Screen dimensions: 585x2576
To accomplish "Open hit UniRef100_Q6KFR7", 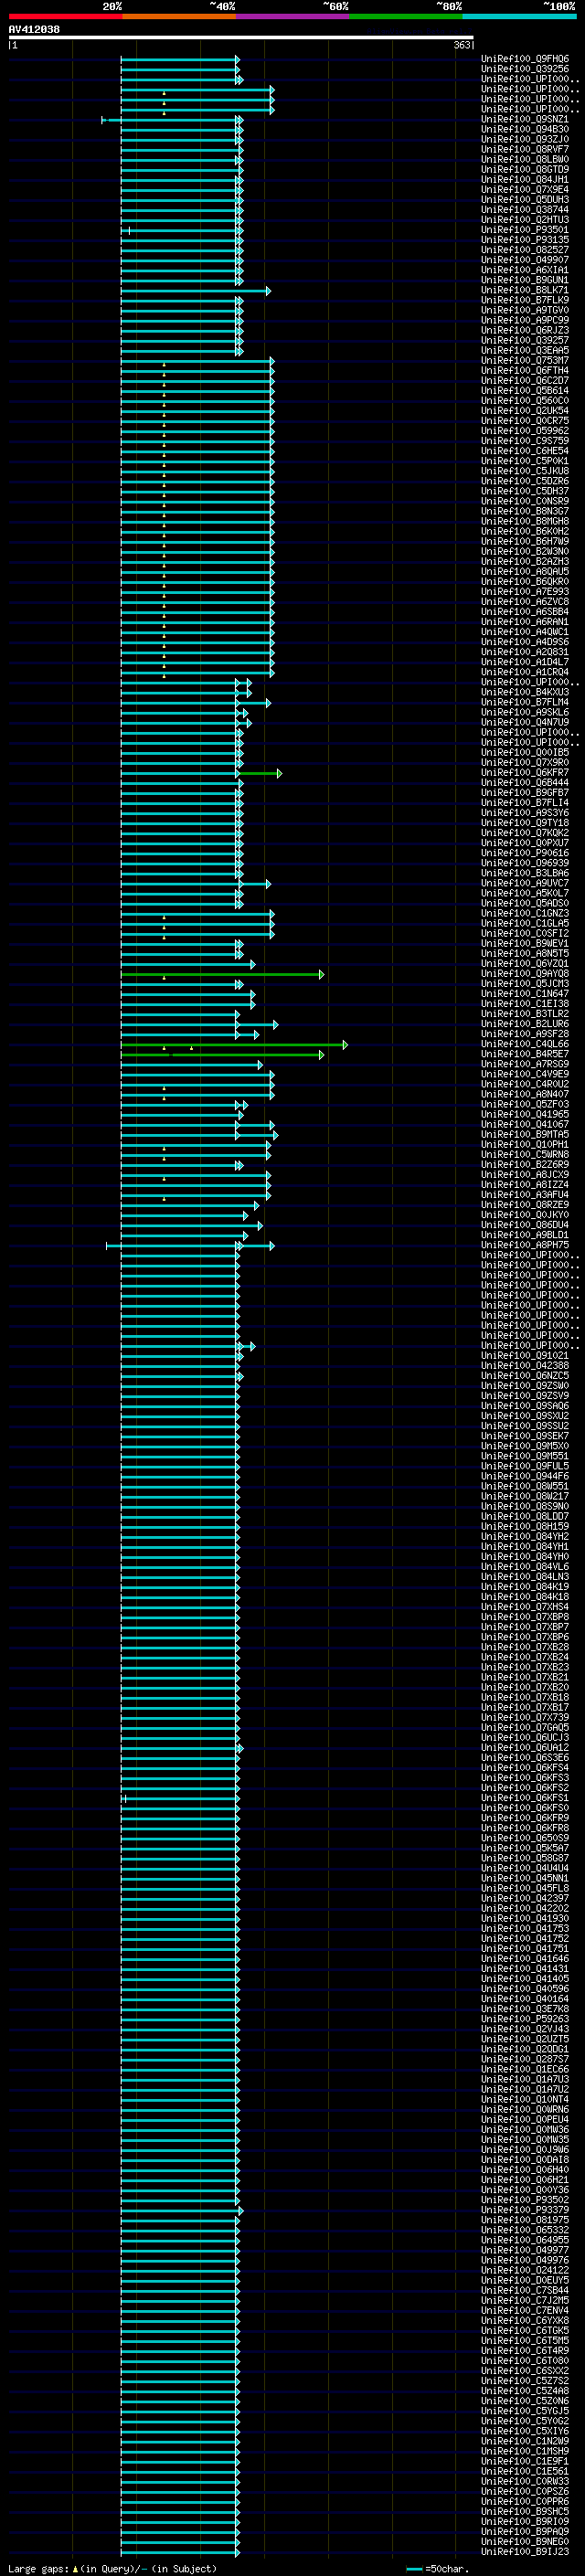I will click(x=525, y=772).
